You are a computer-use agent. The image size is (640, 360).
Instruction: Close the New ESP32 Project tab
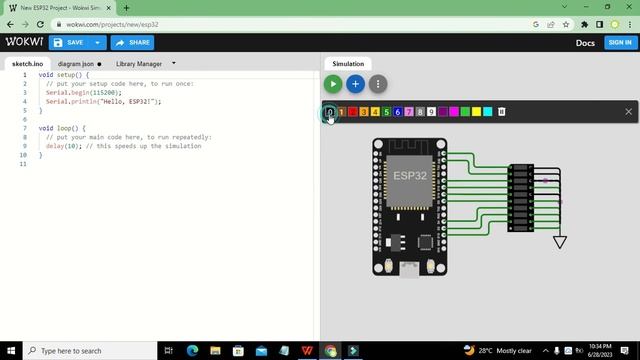coord(109,8)
